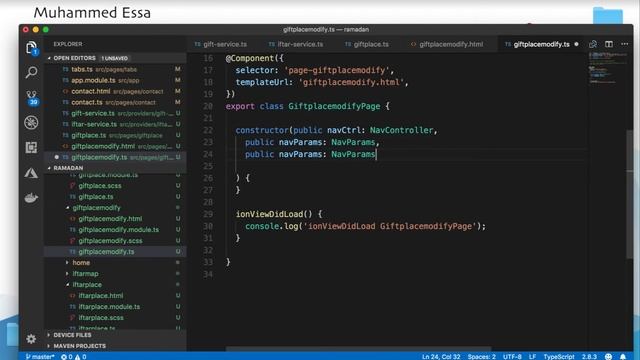Switch to the gift-service.ts tab
This screenshot has width=640, height=360.
tap(221, 44)
